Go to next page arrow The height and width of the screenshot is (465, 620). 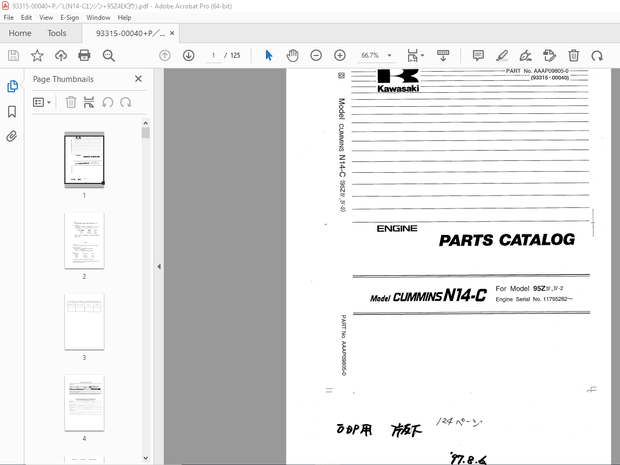189,55
